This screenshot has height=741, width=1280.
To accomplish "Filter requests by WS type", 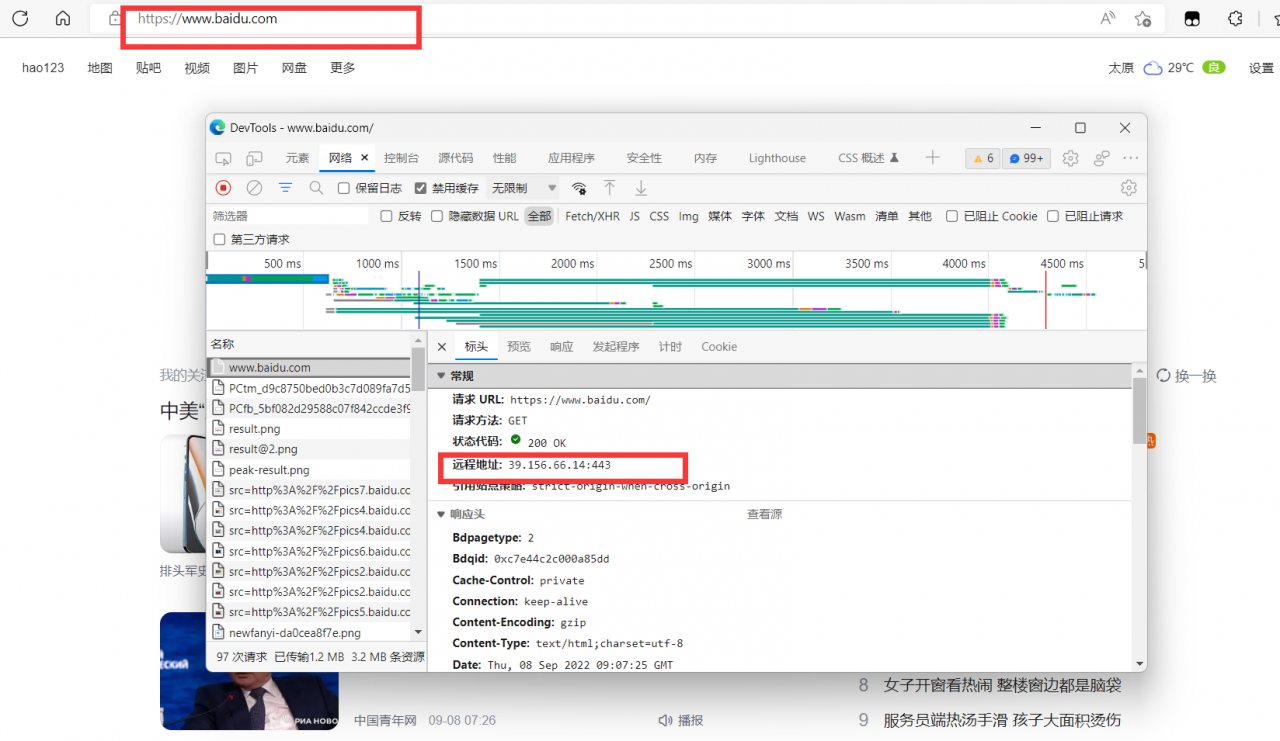I will pyautogui.click(x=816, y=216).
